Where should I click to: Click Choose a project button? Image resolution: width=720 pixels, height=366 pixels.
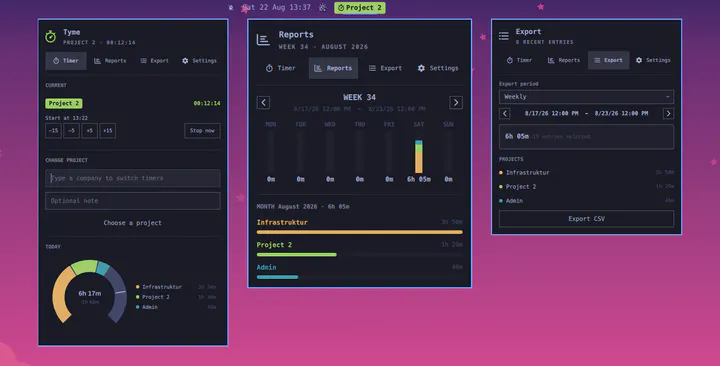(133, 223)
